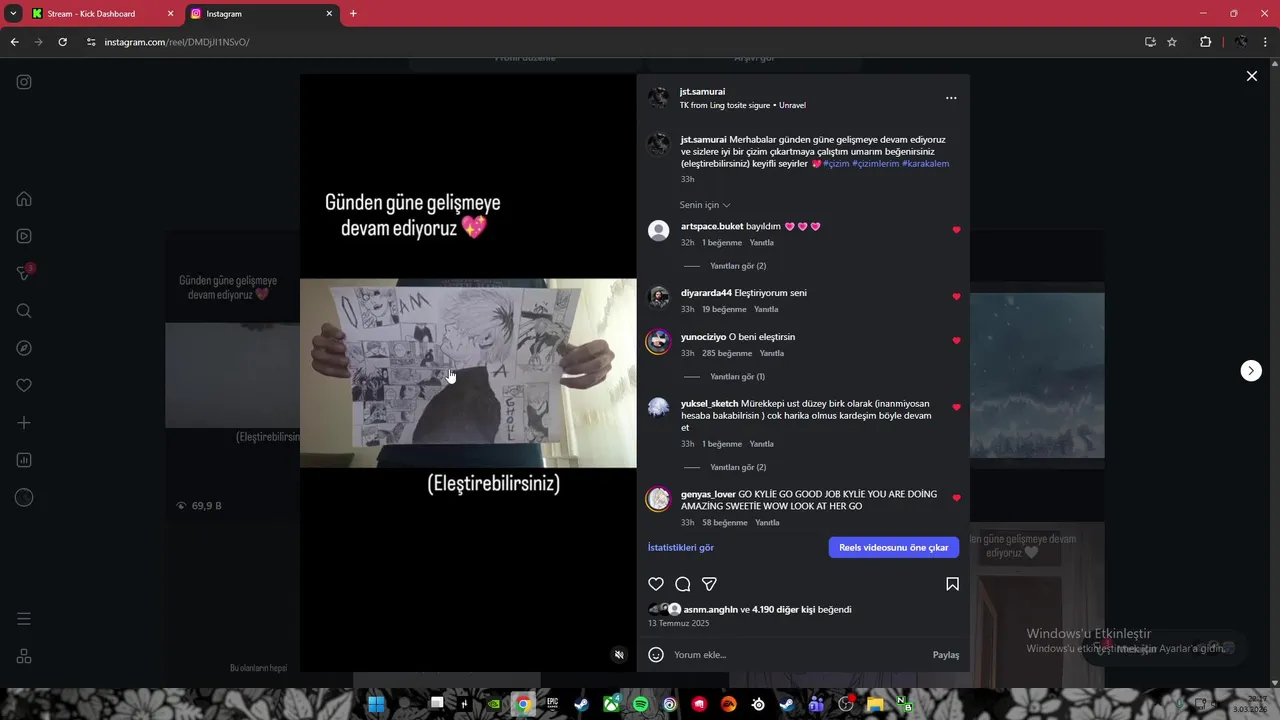Click the comment bubble icon
The image size is (1280, 720).
point(683,584)
